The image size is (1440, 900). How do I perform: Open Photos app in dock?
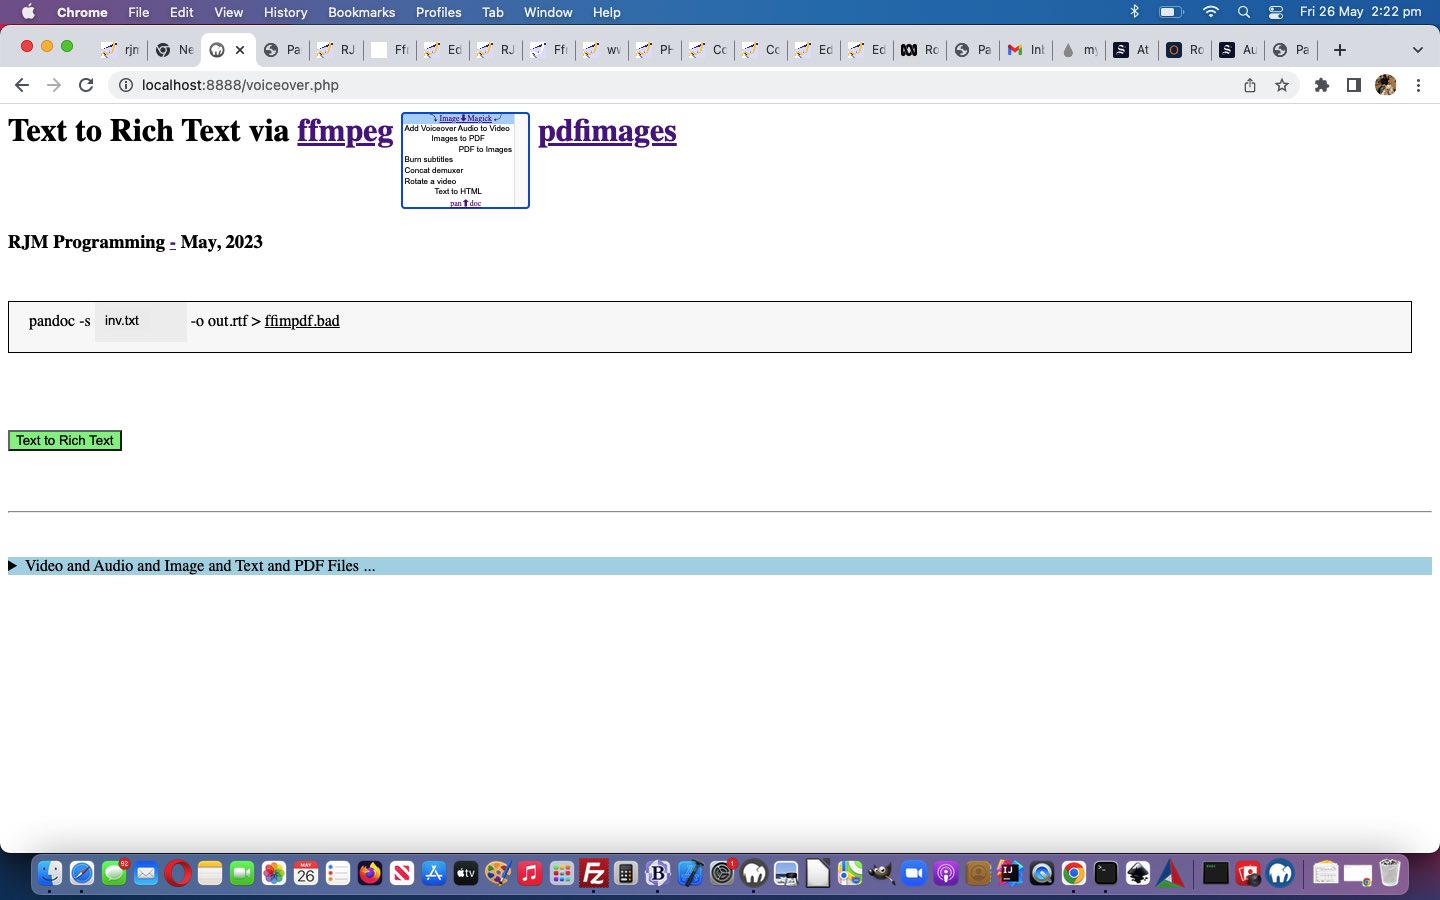click(x=274, y=874)
